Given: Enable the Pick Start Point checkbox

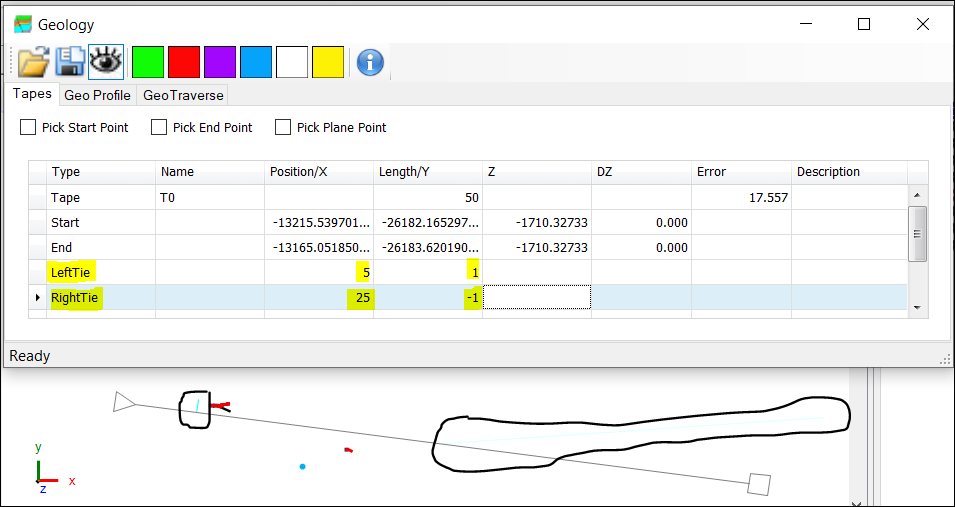Looking at the screenshot, I should pyautogui.click(x=28, y=127).
